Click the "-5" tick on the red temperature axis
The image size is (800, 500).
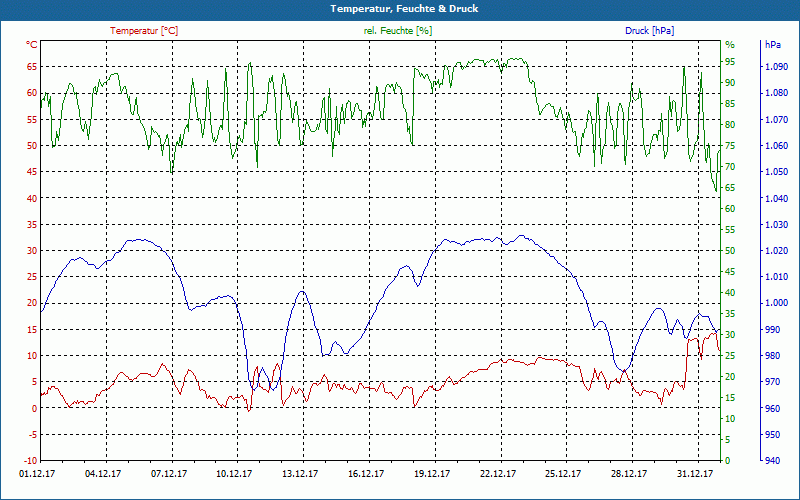tap(33, 435)
